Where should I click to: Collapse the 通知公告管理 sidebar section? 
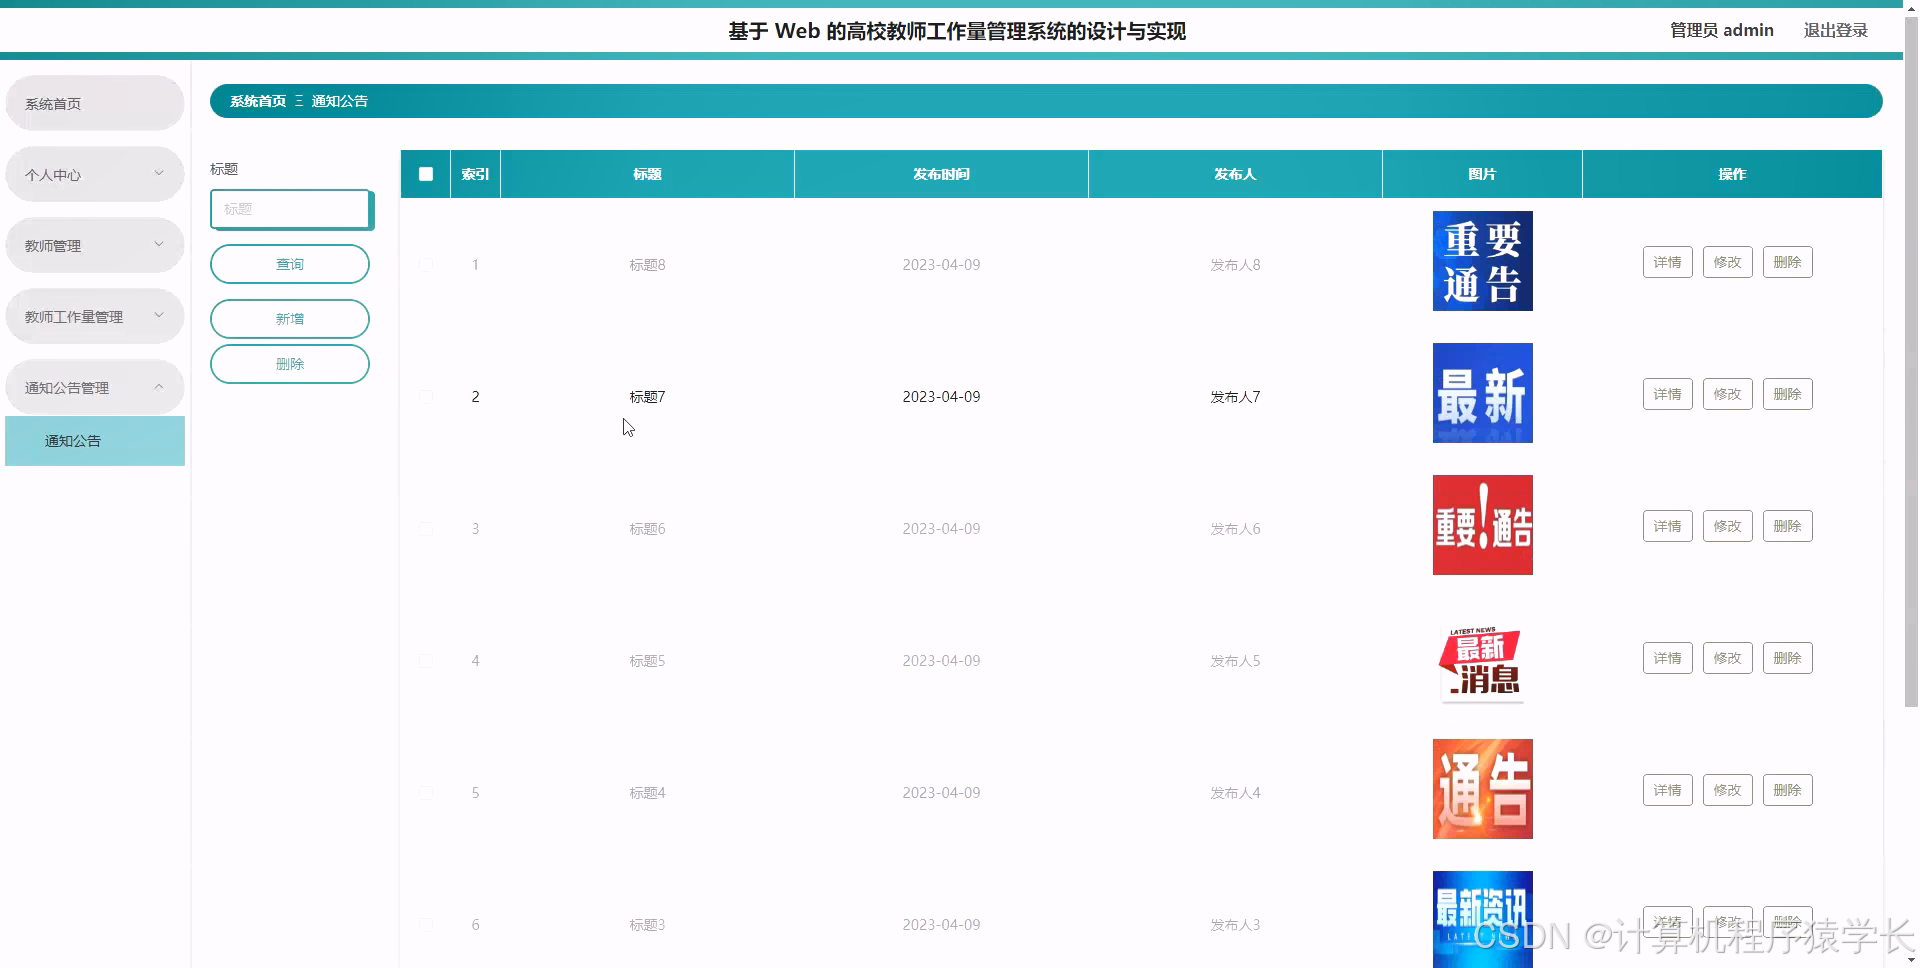[x=94, y=387]
